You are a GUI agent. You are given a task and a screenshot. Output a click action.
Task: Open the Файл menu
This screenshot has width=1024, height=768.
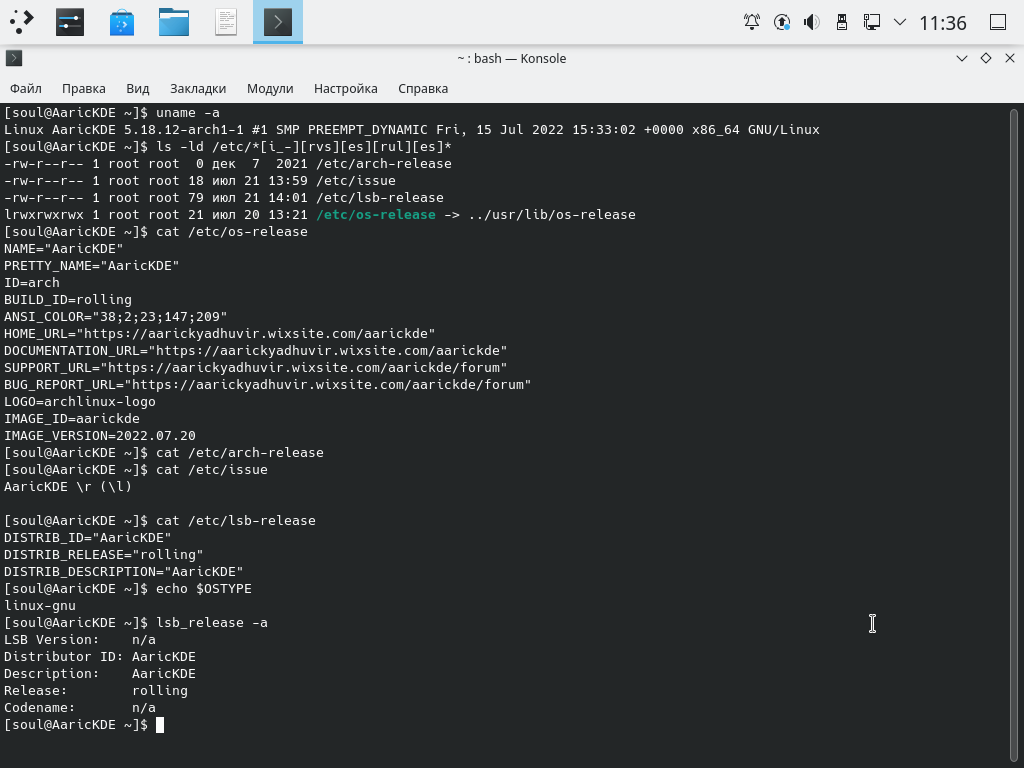(x=26, y=88)
